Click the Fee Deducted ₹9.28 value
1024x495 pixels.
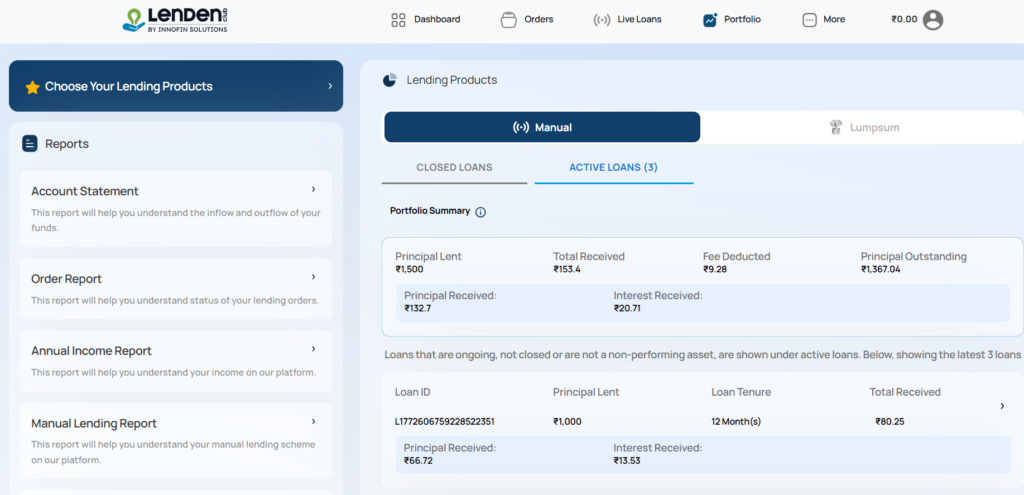tap(714, 269)
